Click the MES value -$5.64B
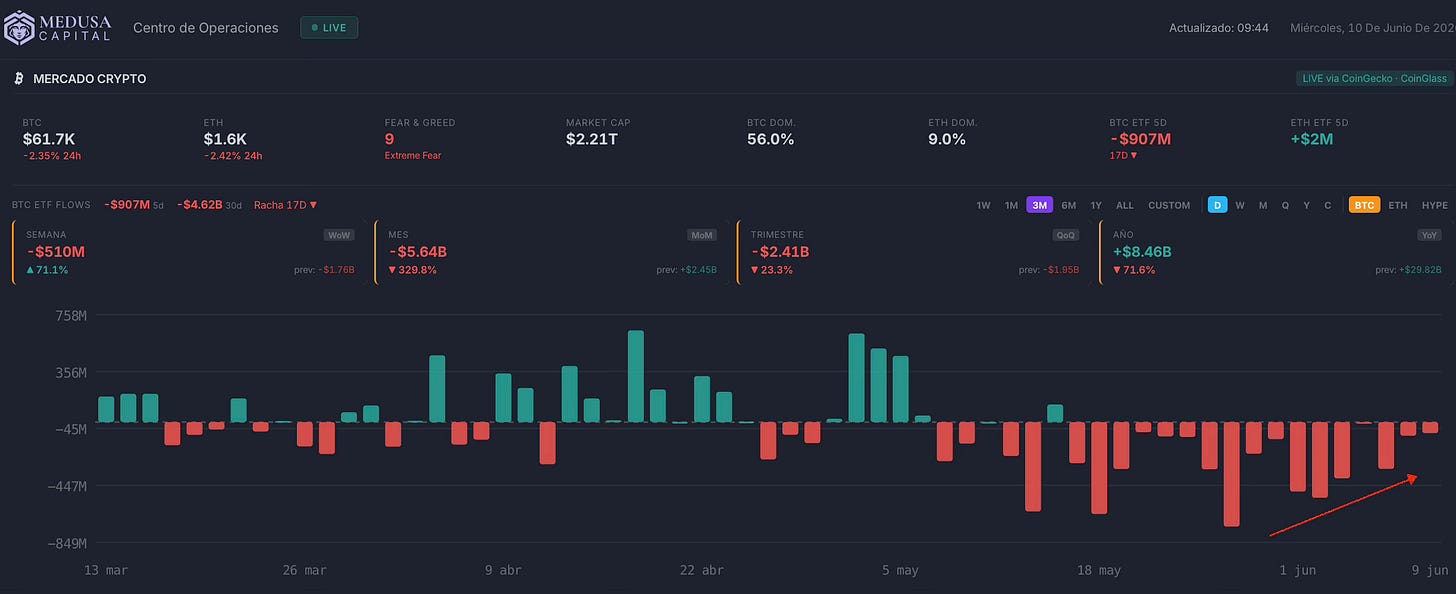This screenshot has width=1456, height=594. pos(417,252)
